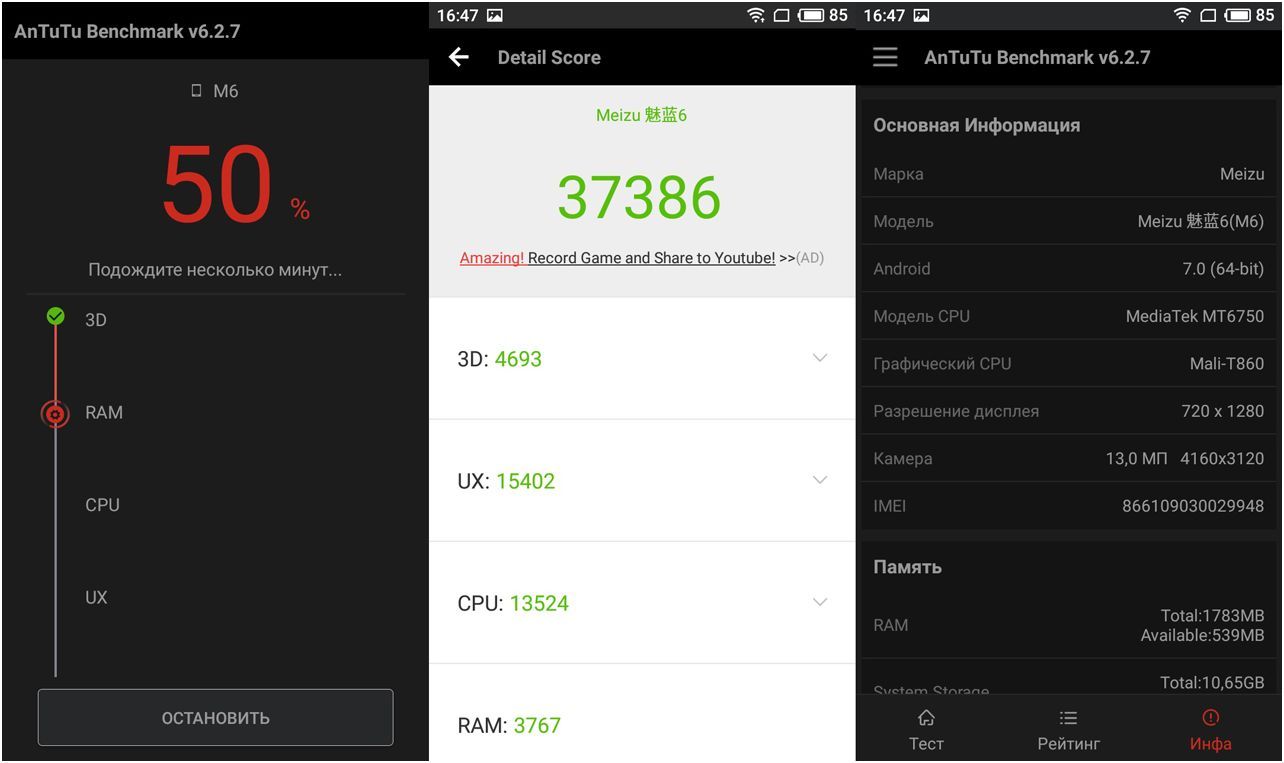
Task: Tap the back arrow in Detail Score
Action: coord(459,57)
